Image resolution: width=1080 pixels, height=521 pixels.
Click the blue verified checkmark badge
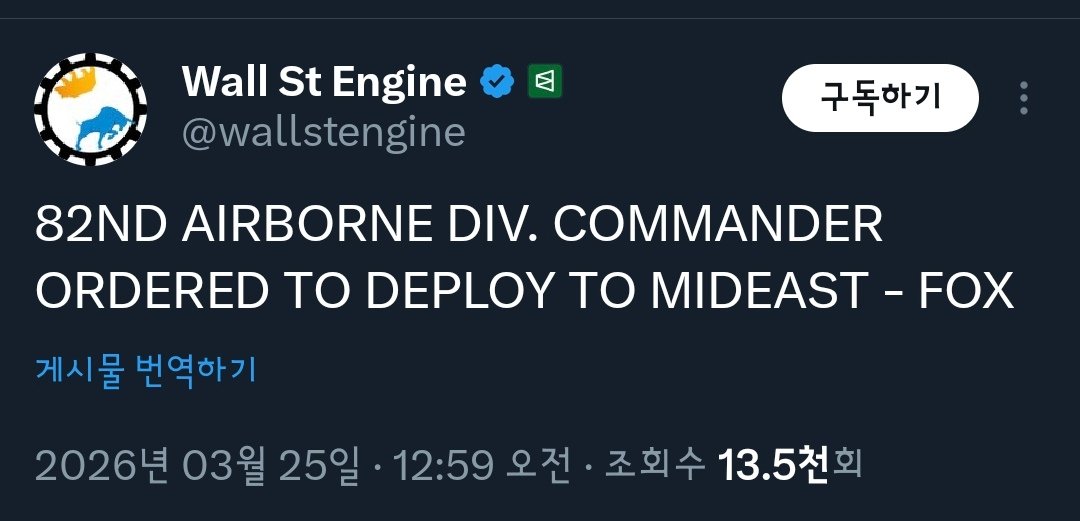point(497,82)
